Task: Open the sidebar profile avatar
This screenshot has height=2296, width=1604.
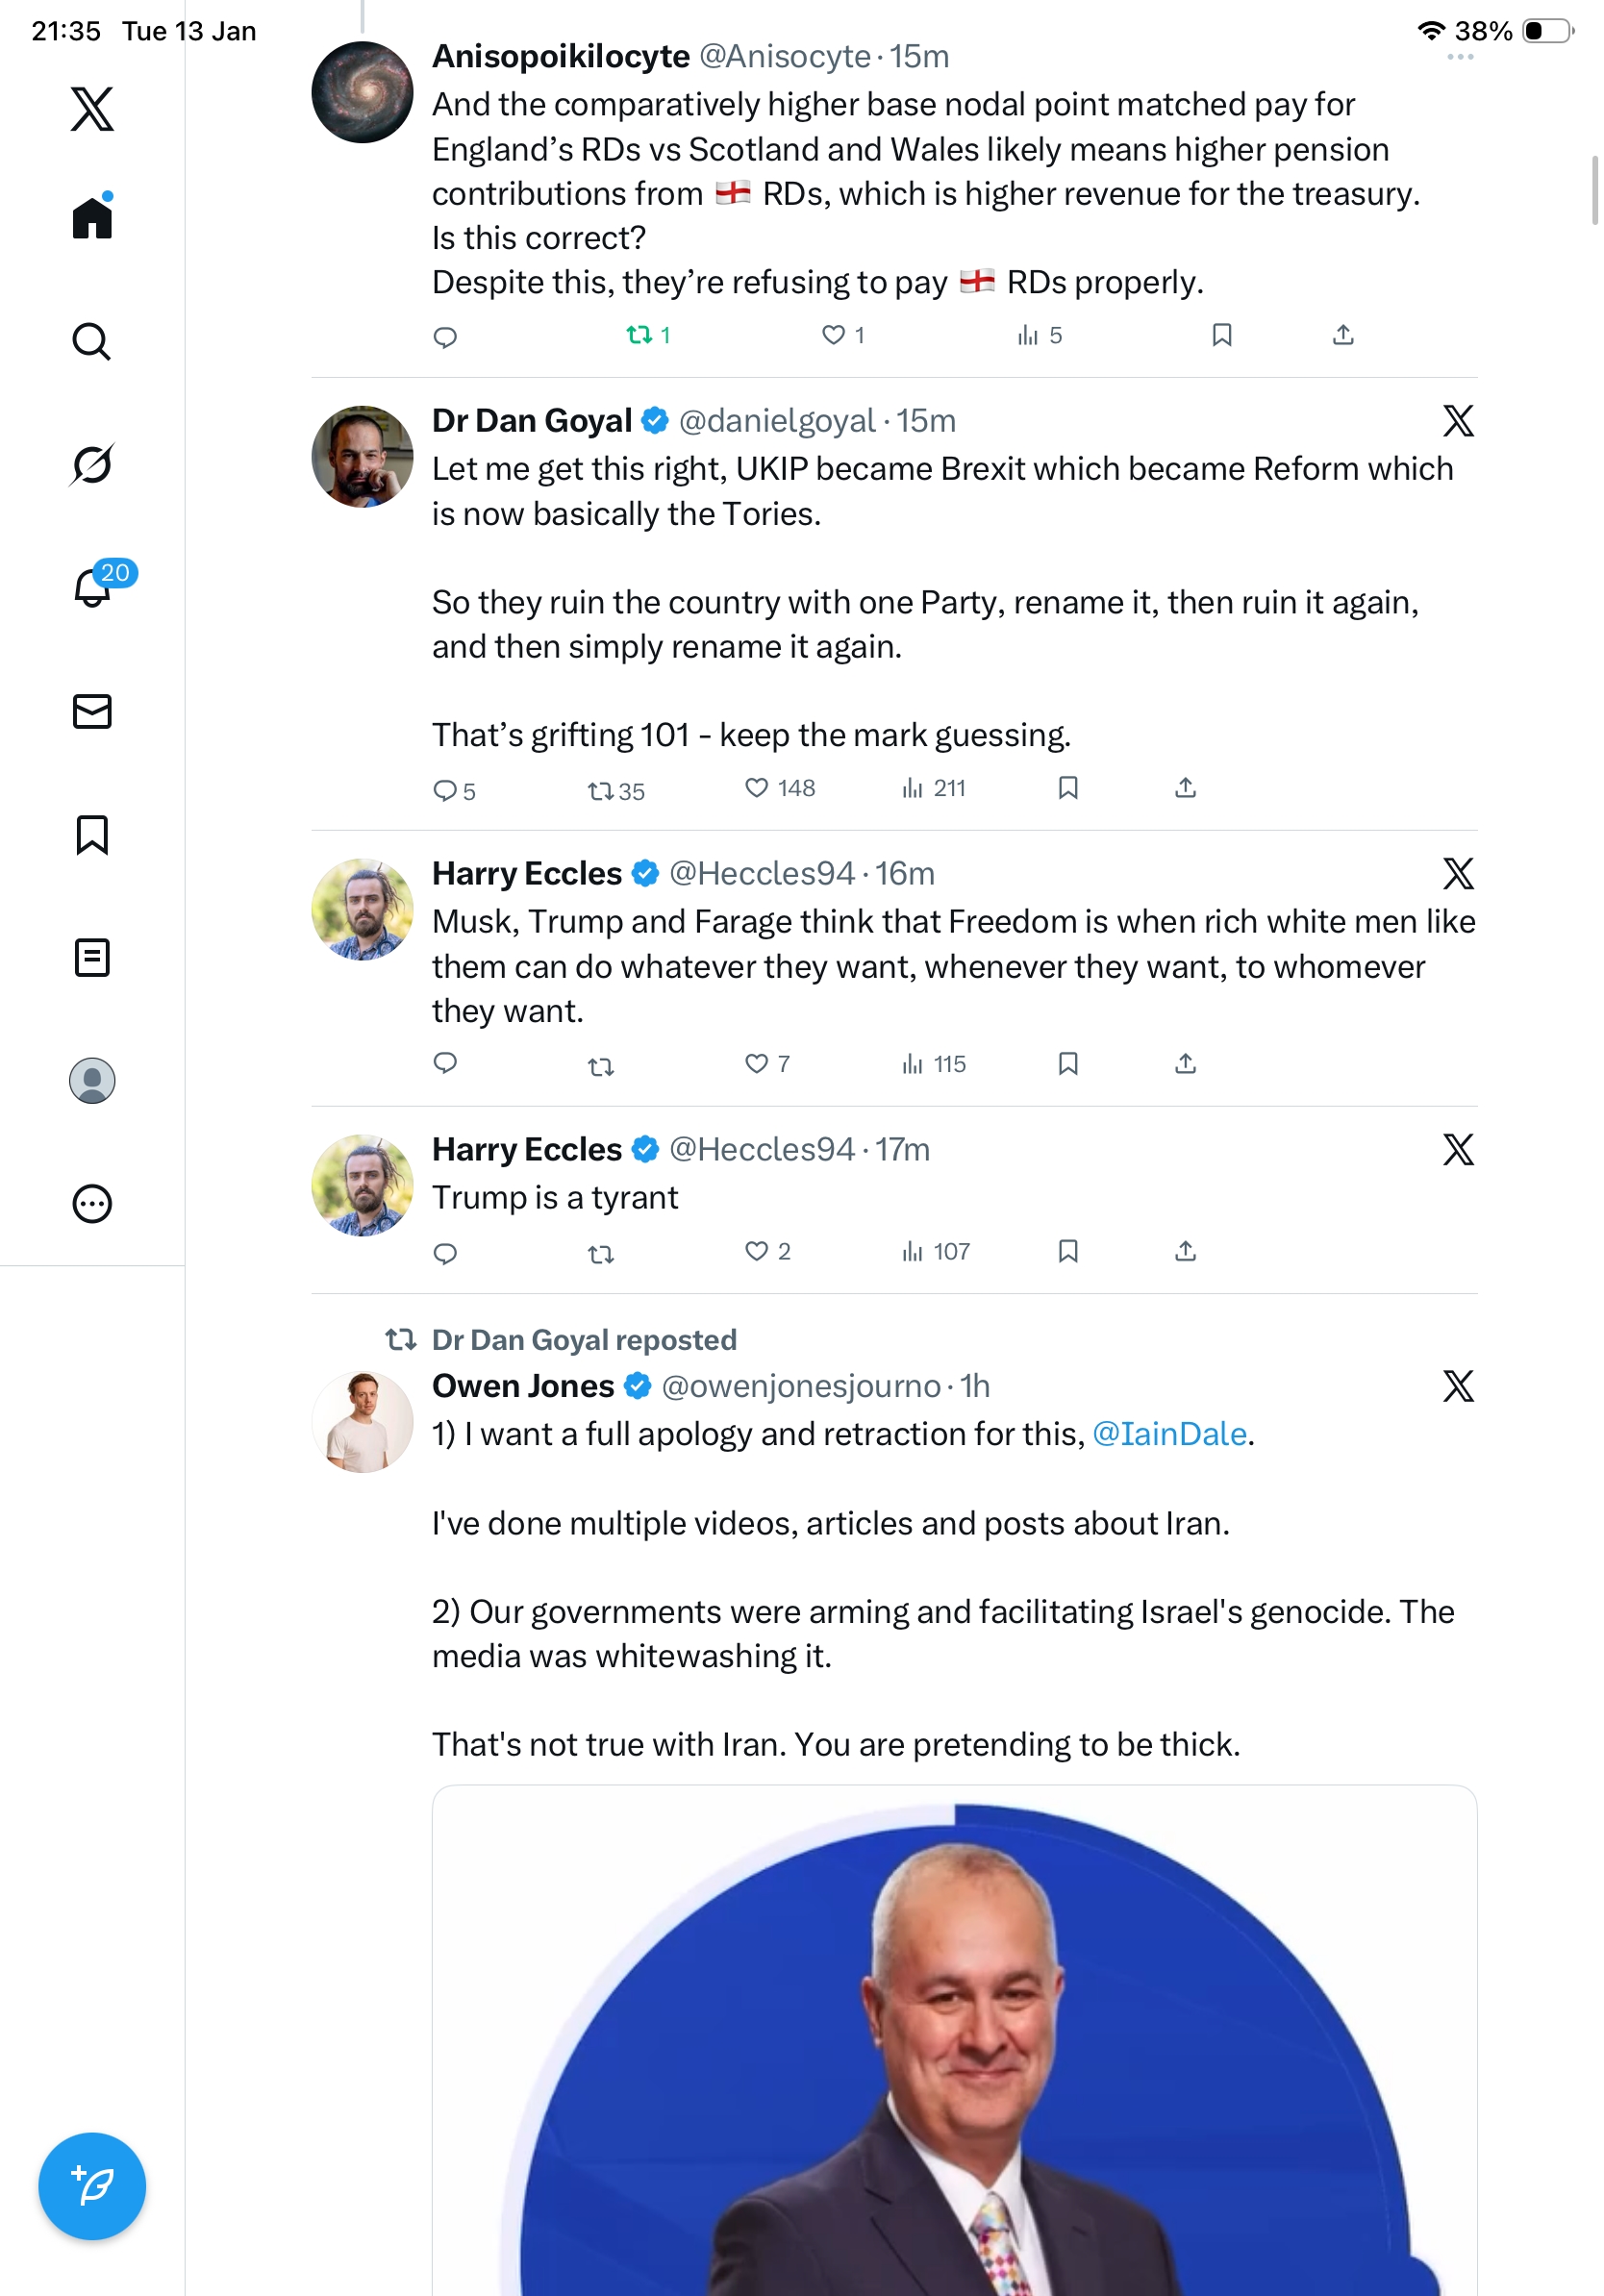Action: pos(92,1080)
